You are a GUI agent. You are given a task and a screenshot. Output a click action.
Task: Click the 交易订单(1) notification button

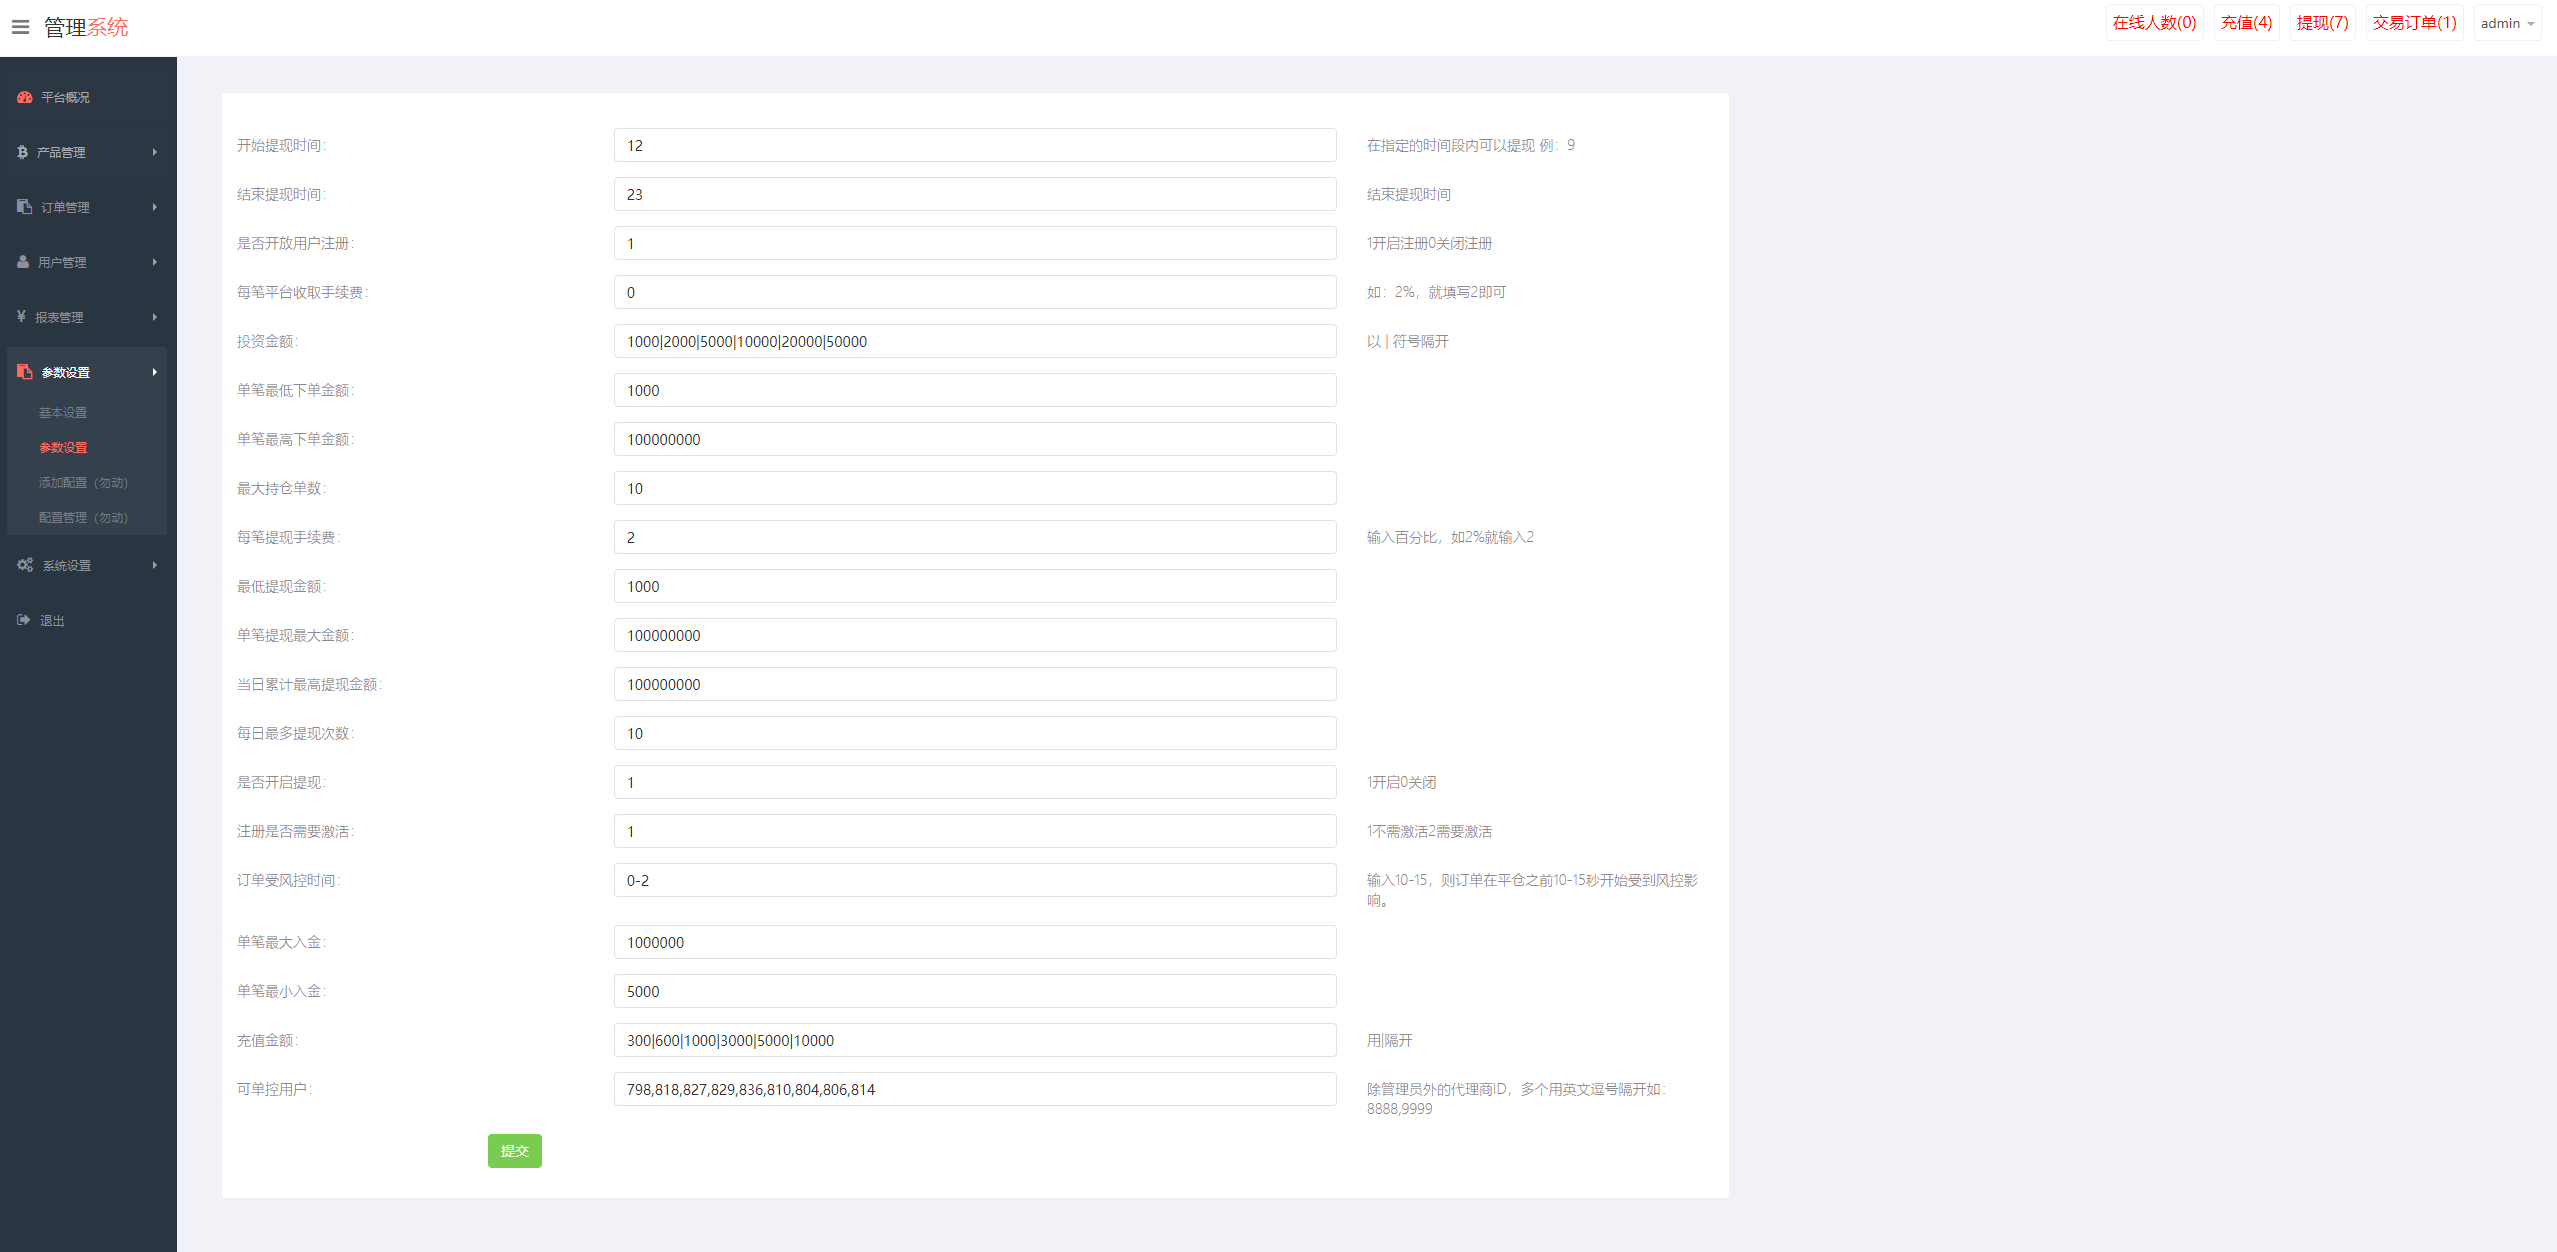(2414, 23)
